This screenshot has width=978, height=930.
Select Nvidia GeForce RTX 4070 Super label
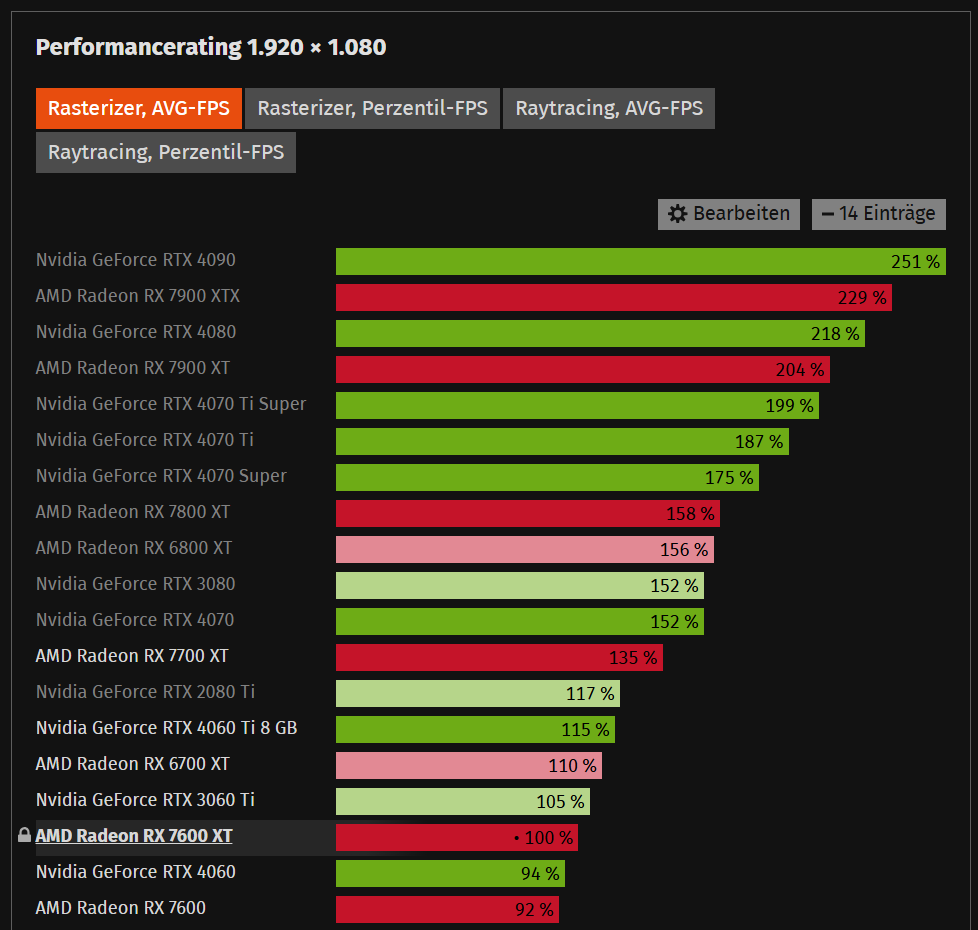click(x=161, y=476)
